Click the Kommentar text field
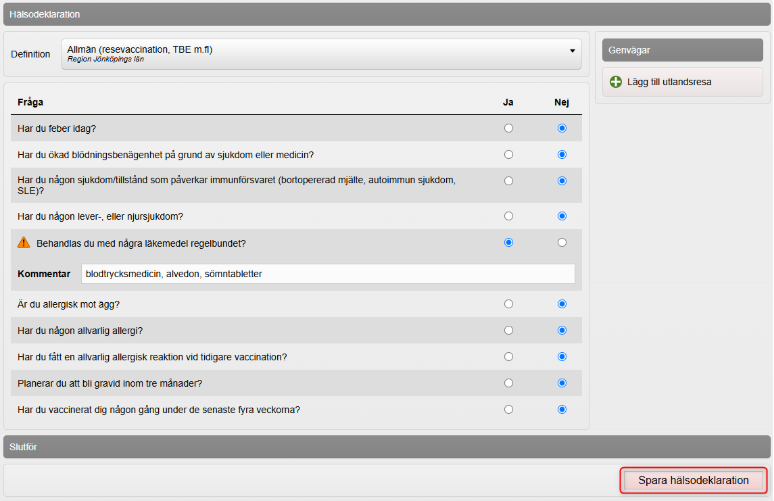 (328, 273)
